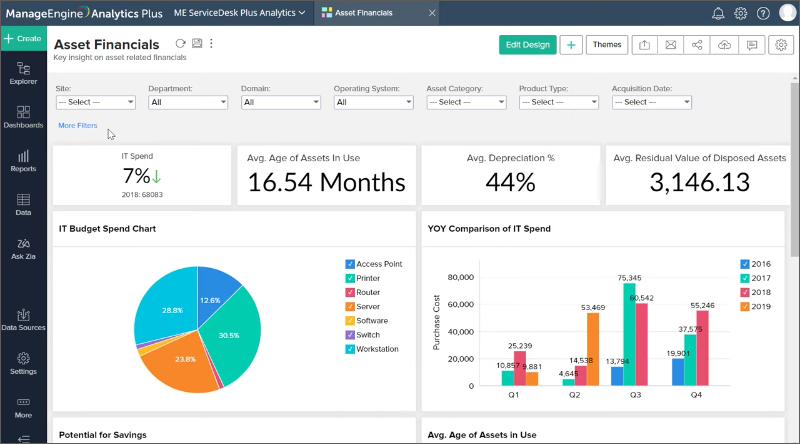Click the share icon in toolbar

[x=697, y=45]
